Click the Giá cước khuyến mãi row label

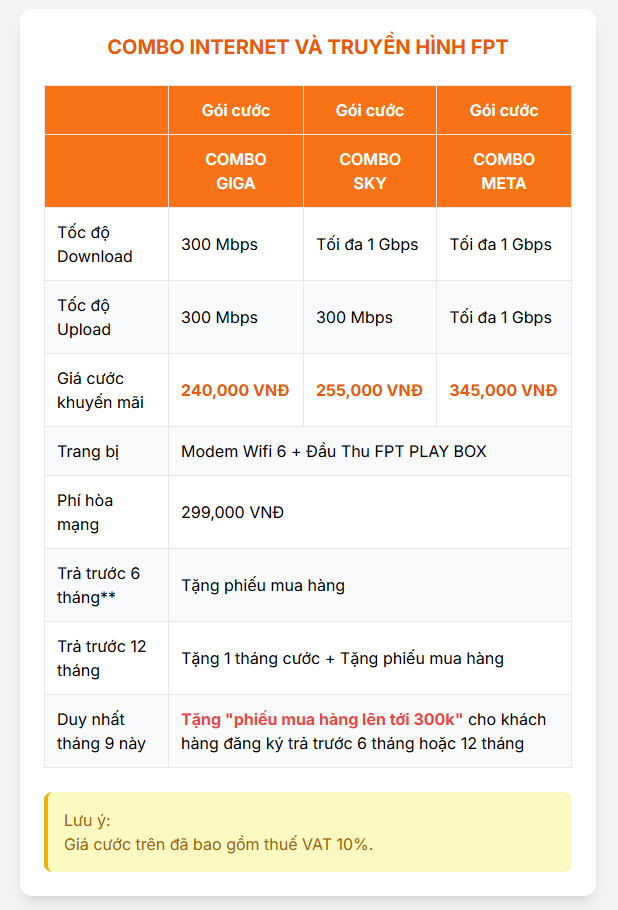(x=100, y=390)
